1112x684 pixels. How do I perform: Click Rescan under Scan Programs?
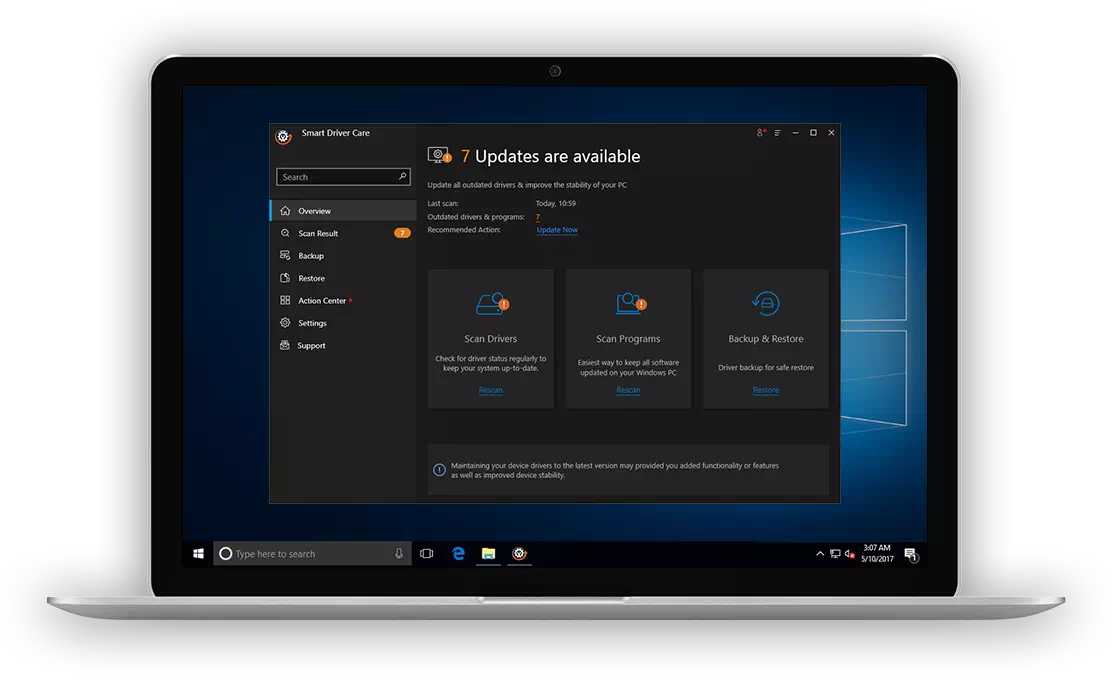[x=628, y=390]
